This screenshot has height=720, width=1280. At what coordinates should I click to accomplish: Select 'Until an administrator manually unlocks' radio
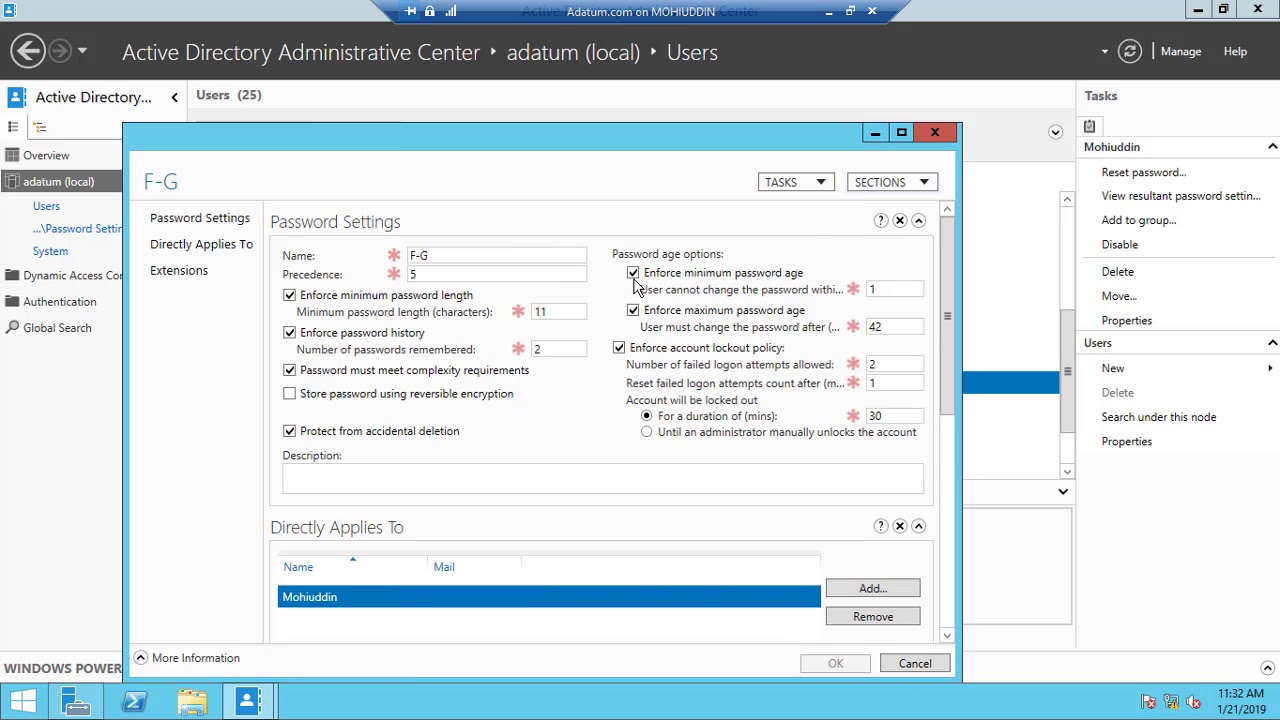tap(647, 432)
